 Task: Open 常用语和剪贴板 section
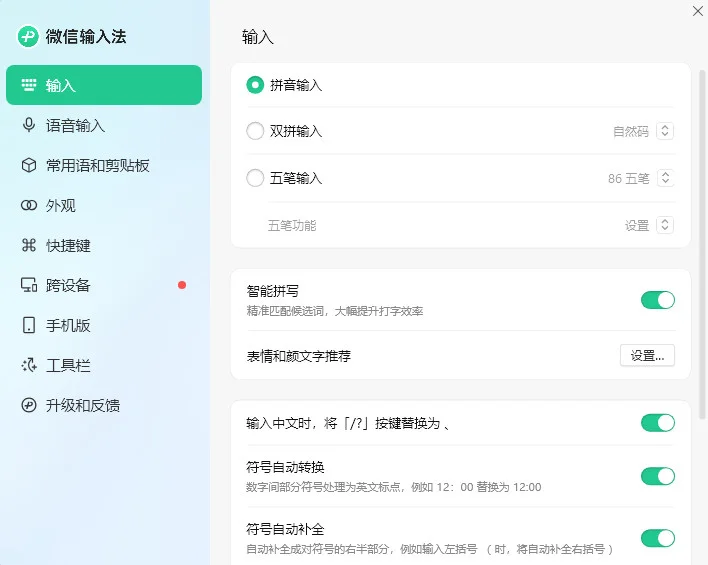[104, 165]
